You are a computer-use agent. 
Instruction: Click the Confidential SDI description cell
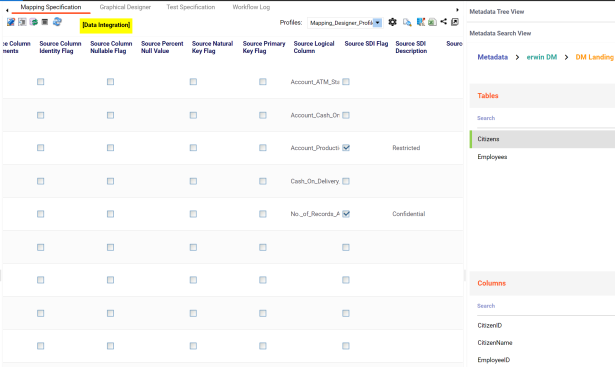(x=409, y=214)
